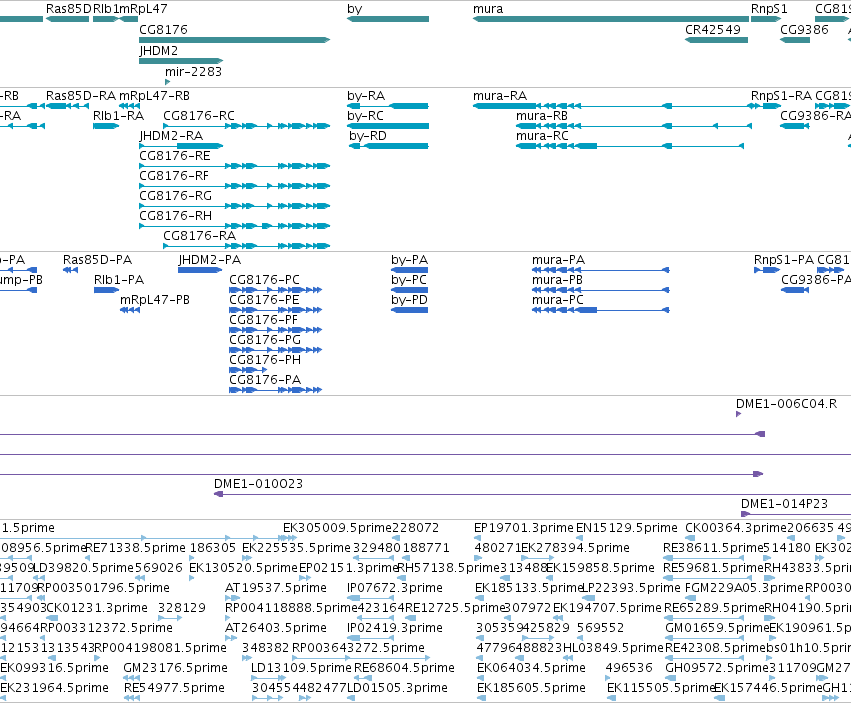Select the CK00364.3prime EST label
Viewport: 851px width, 703px height.
[x=733, y=528]
